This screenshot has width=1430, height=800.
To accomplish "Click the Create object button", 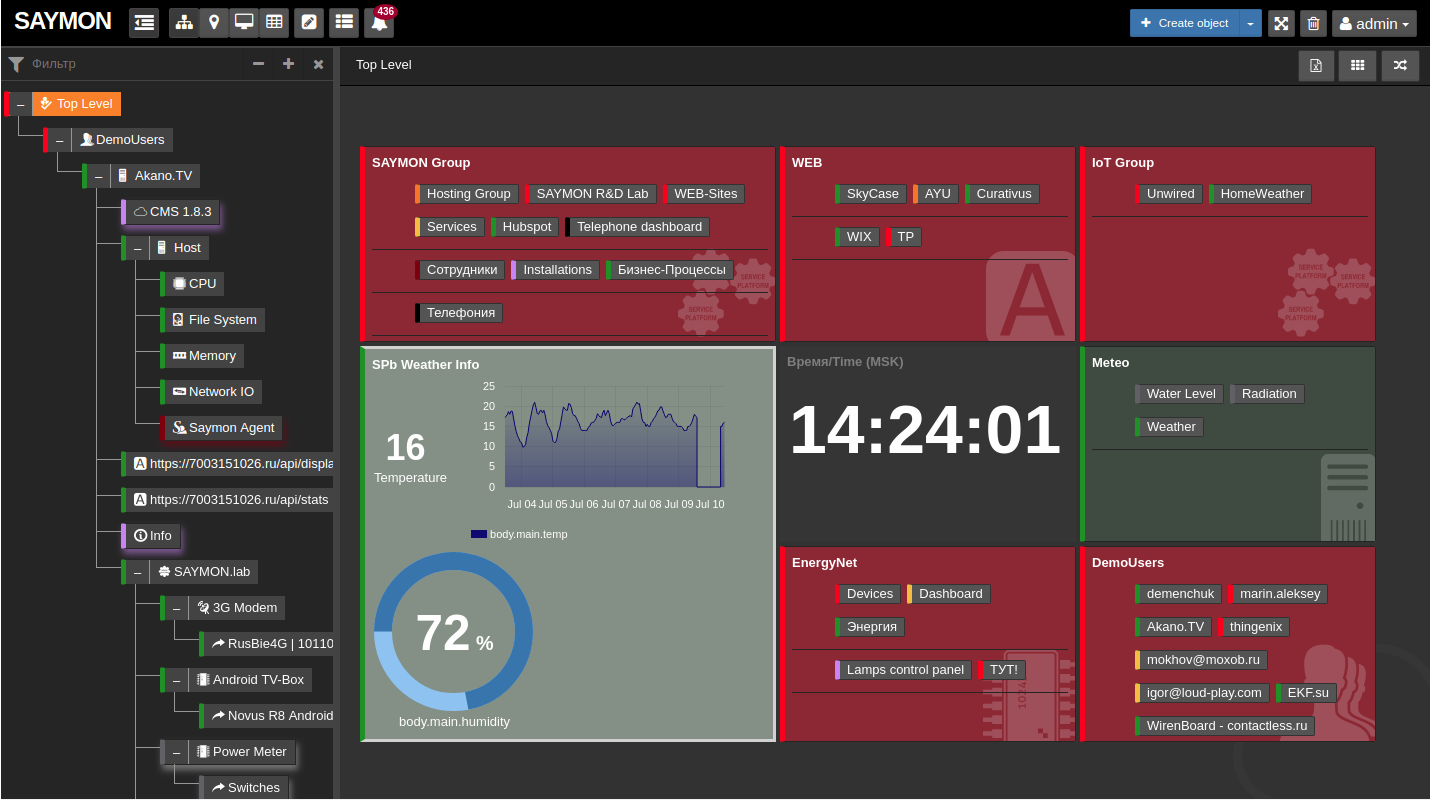I will click(x=1184, y=23).
